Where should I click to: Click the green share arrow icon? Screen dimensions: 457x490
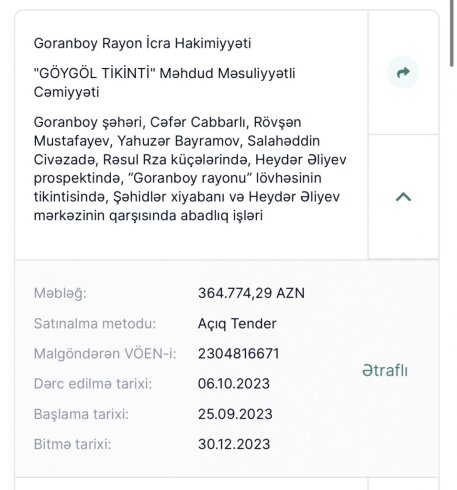point(403,72)
